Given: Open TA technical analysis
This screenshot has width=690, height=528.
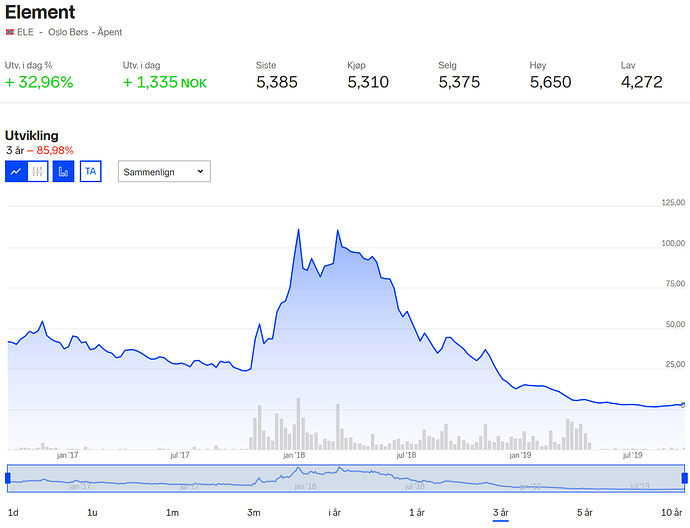Looking at the screenshot, I should 91,171.
